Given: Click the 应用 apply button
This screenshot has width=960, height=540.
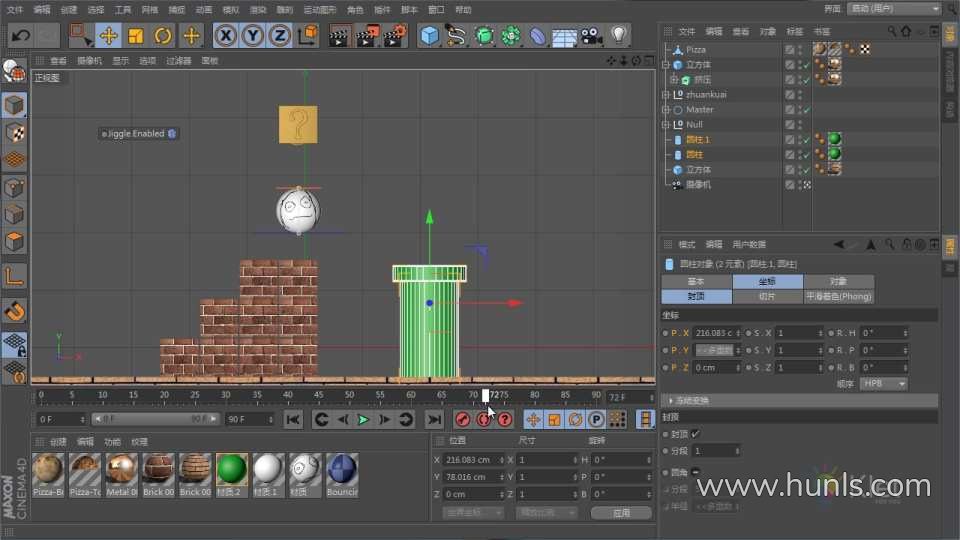Looking at the screenshot, I should click(621, 513).
